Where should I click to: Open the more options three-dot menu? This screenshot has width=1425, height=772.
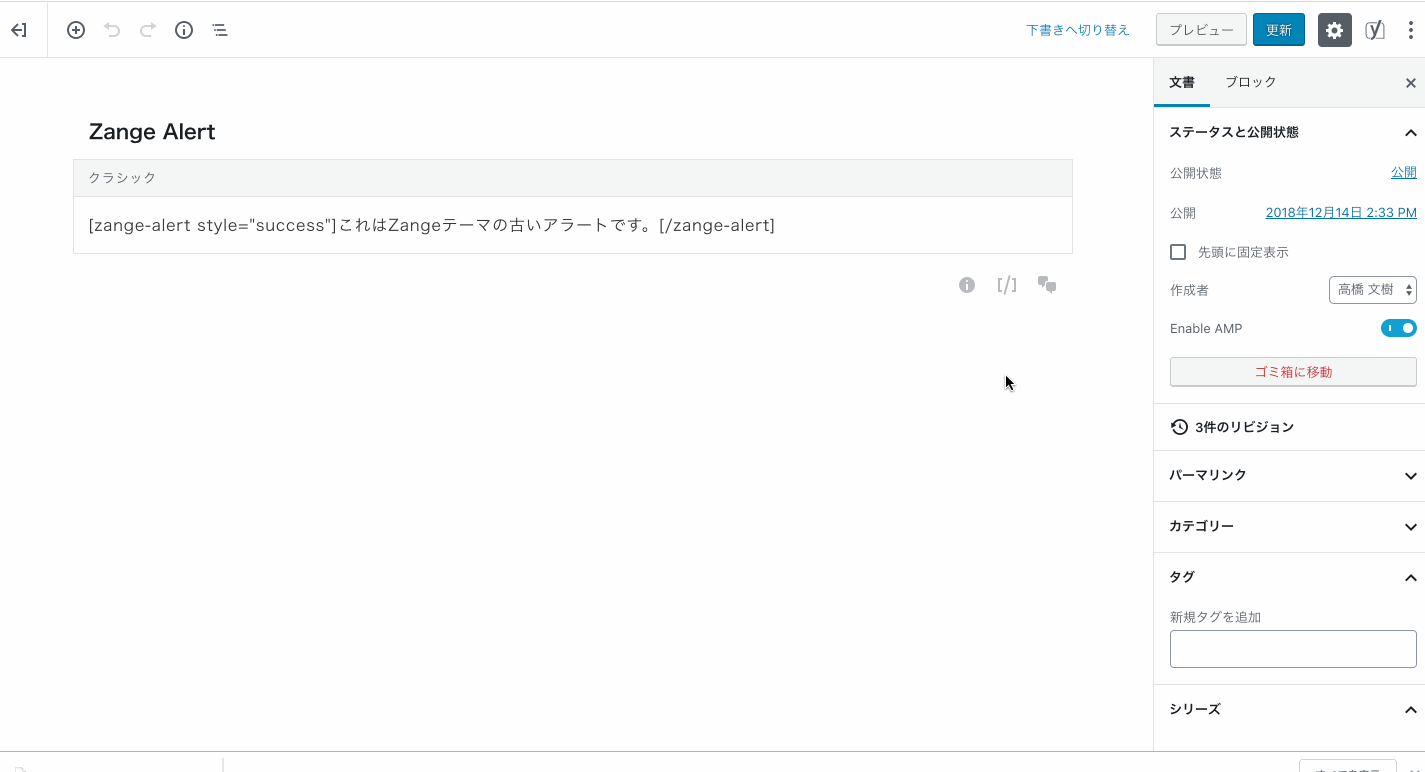1411,30
